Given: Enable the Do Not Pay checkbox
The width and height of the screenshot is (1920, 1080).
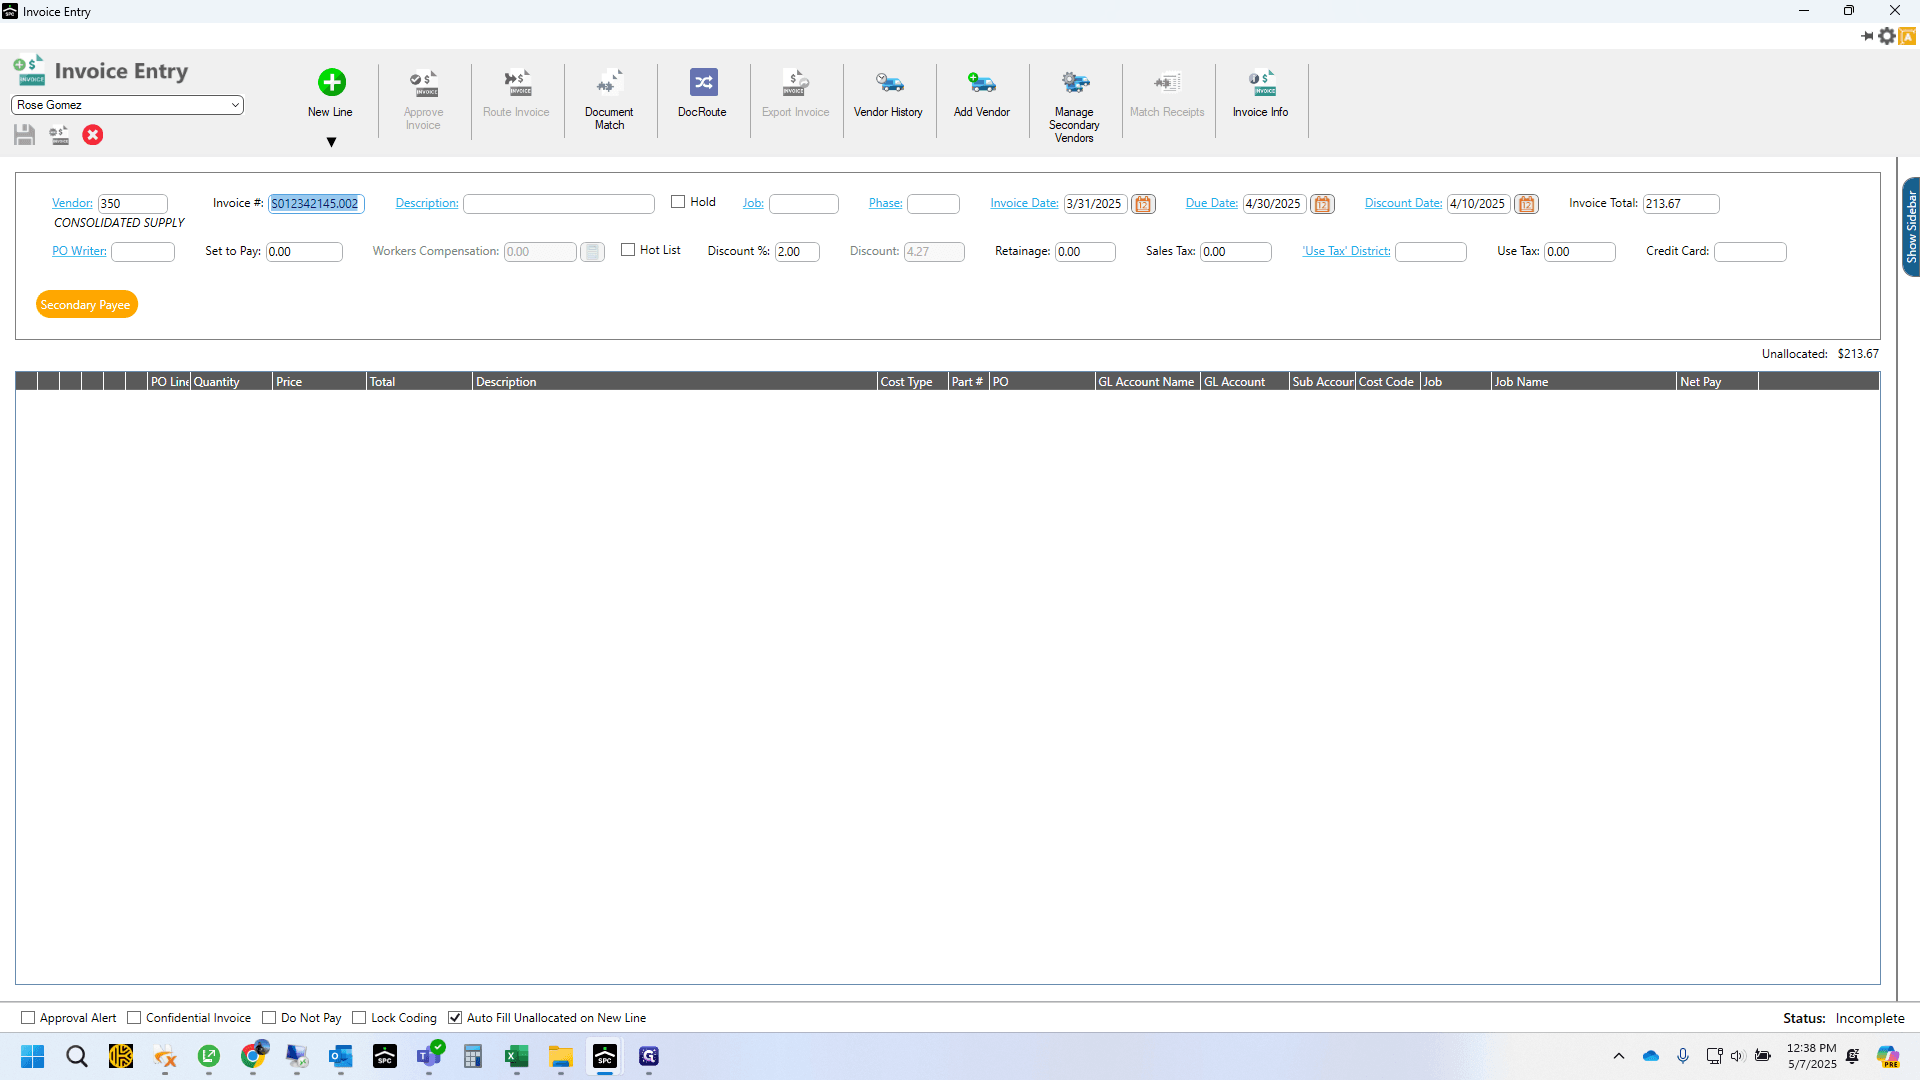Looking at the screenshot, I should tap(269, 1018).
